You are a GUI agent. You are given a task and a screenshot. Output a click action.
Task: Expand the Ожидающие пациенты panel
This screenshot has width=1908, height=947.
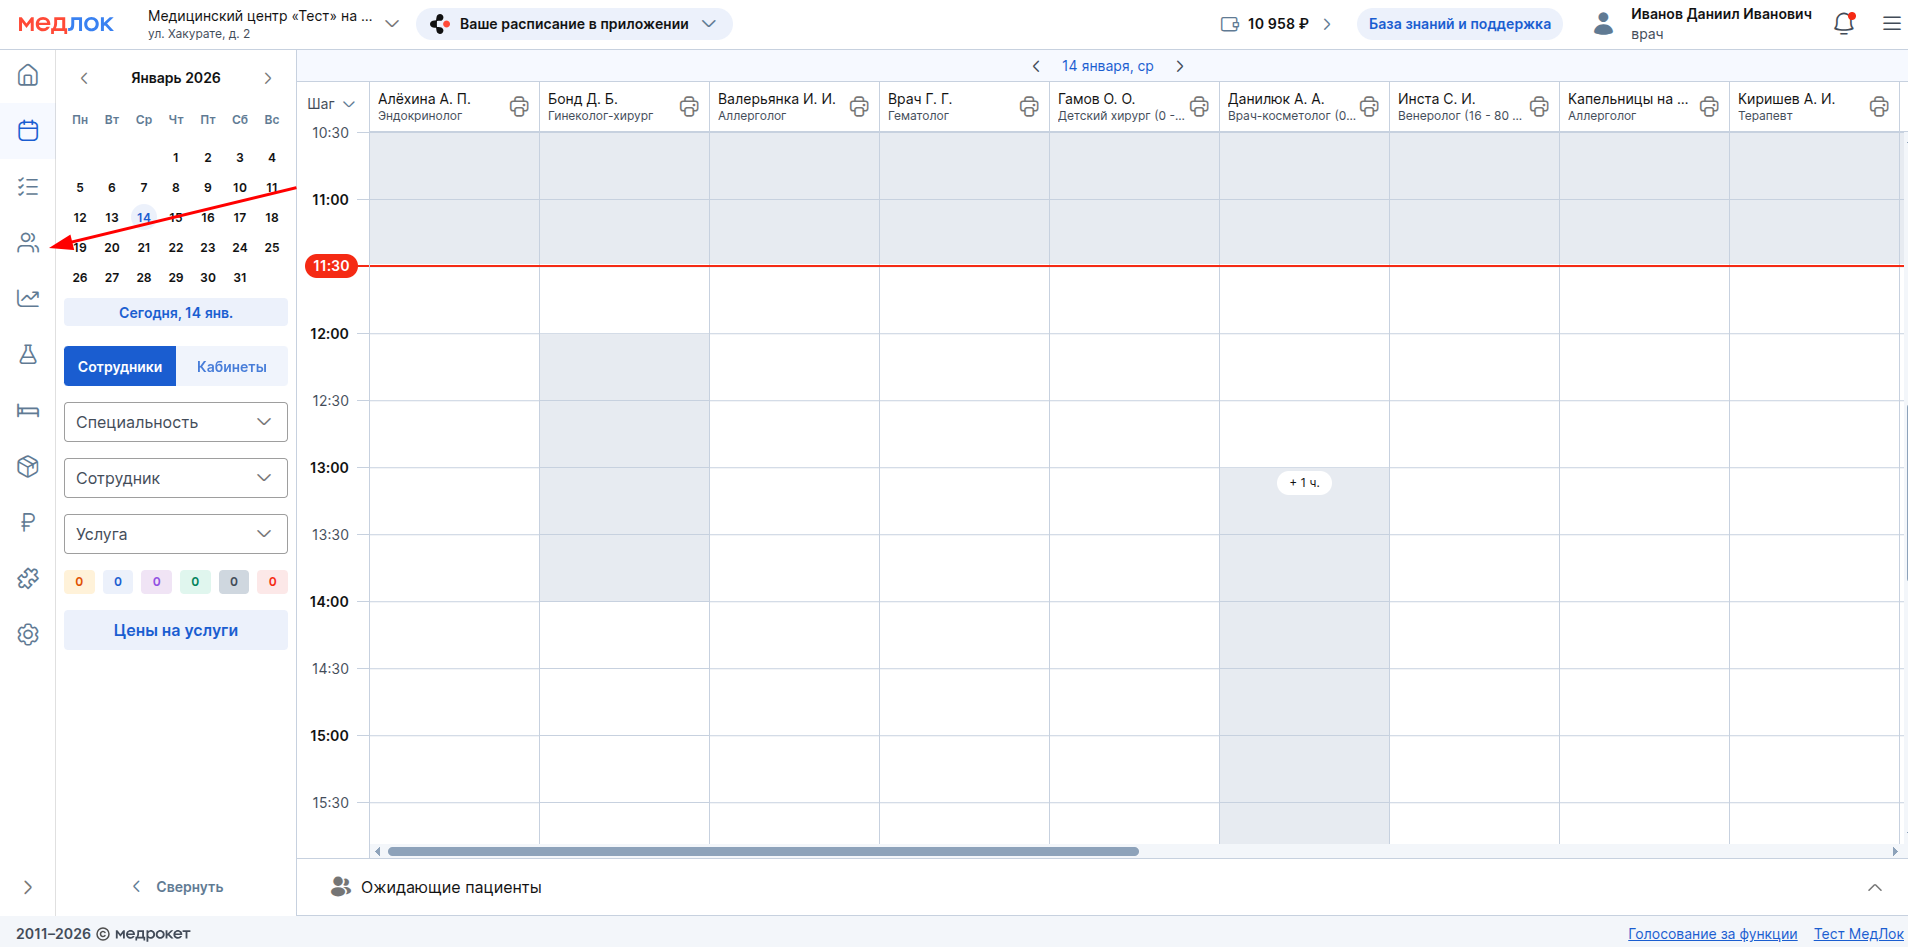tap(1874, 888)
